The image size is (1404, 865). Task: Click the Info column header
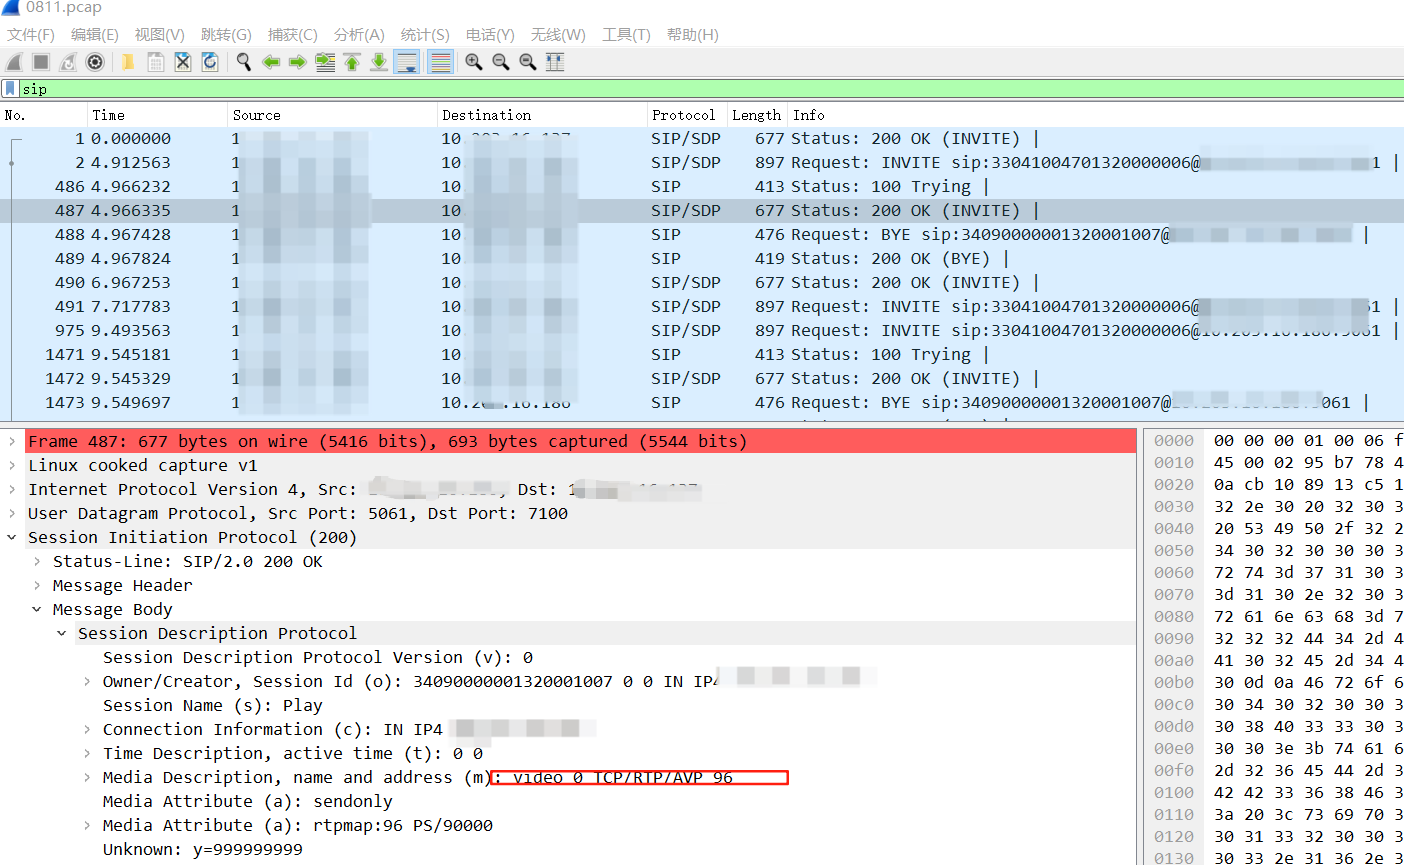[x=1096, y=115]
